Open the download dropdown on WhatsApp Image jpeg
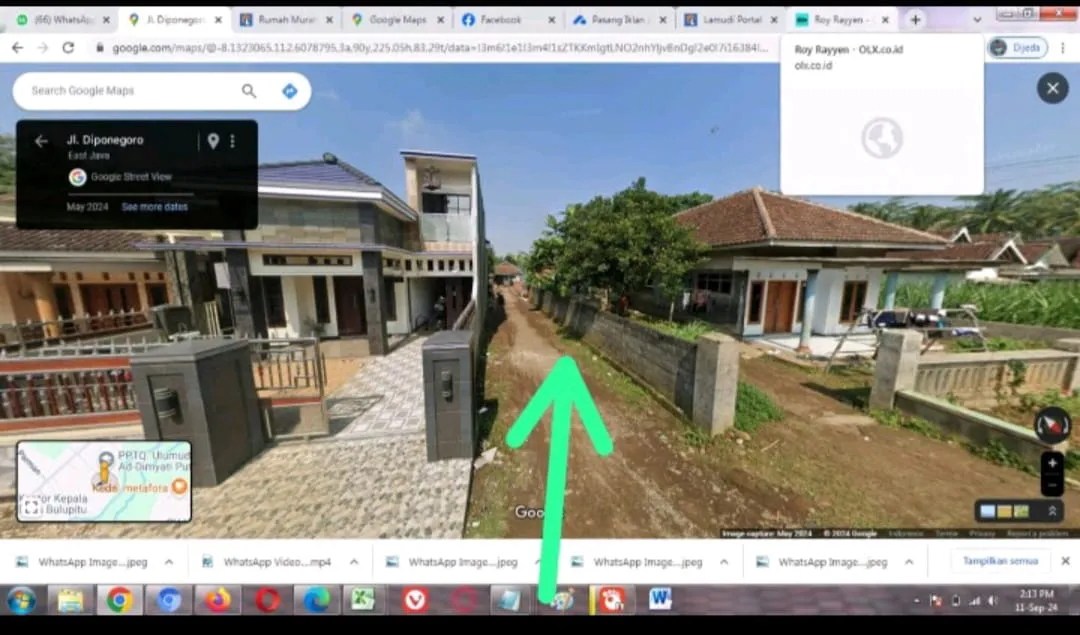 point(168,562)
